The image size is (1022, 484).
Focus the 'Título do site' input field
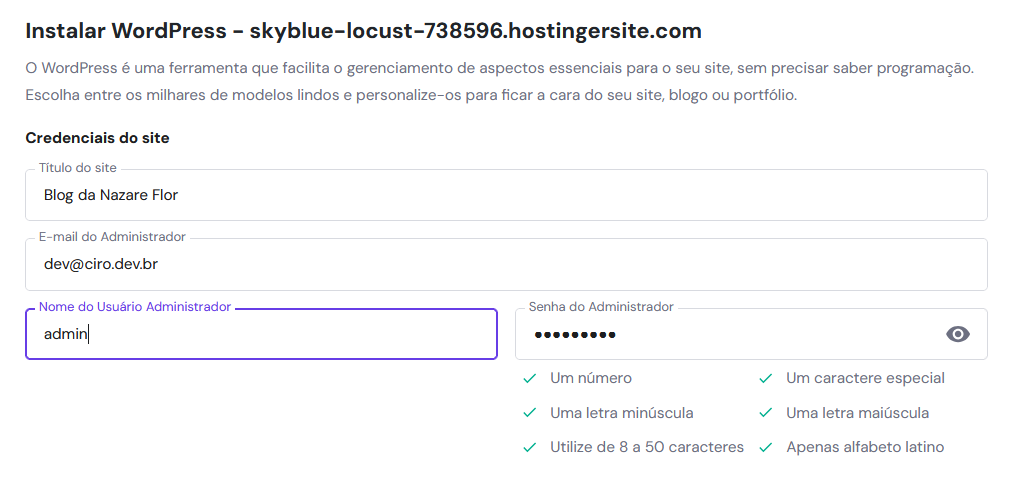pos(506,195)
